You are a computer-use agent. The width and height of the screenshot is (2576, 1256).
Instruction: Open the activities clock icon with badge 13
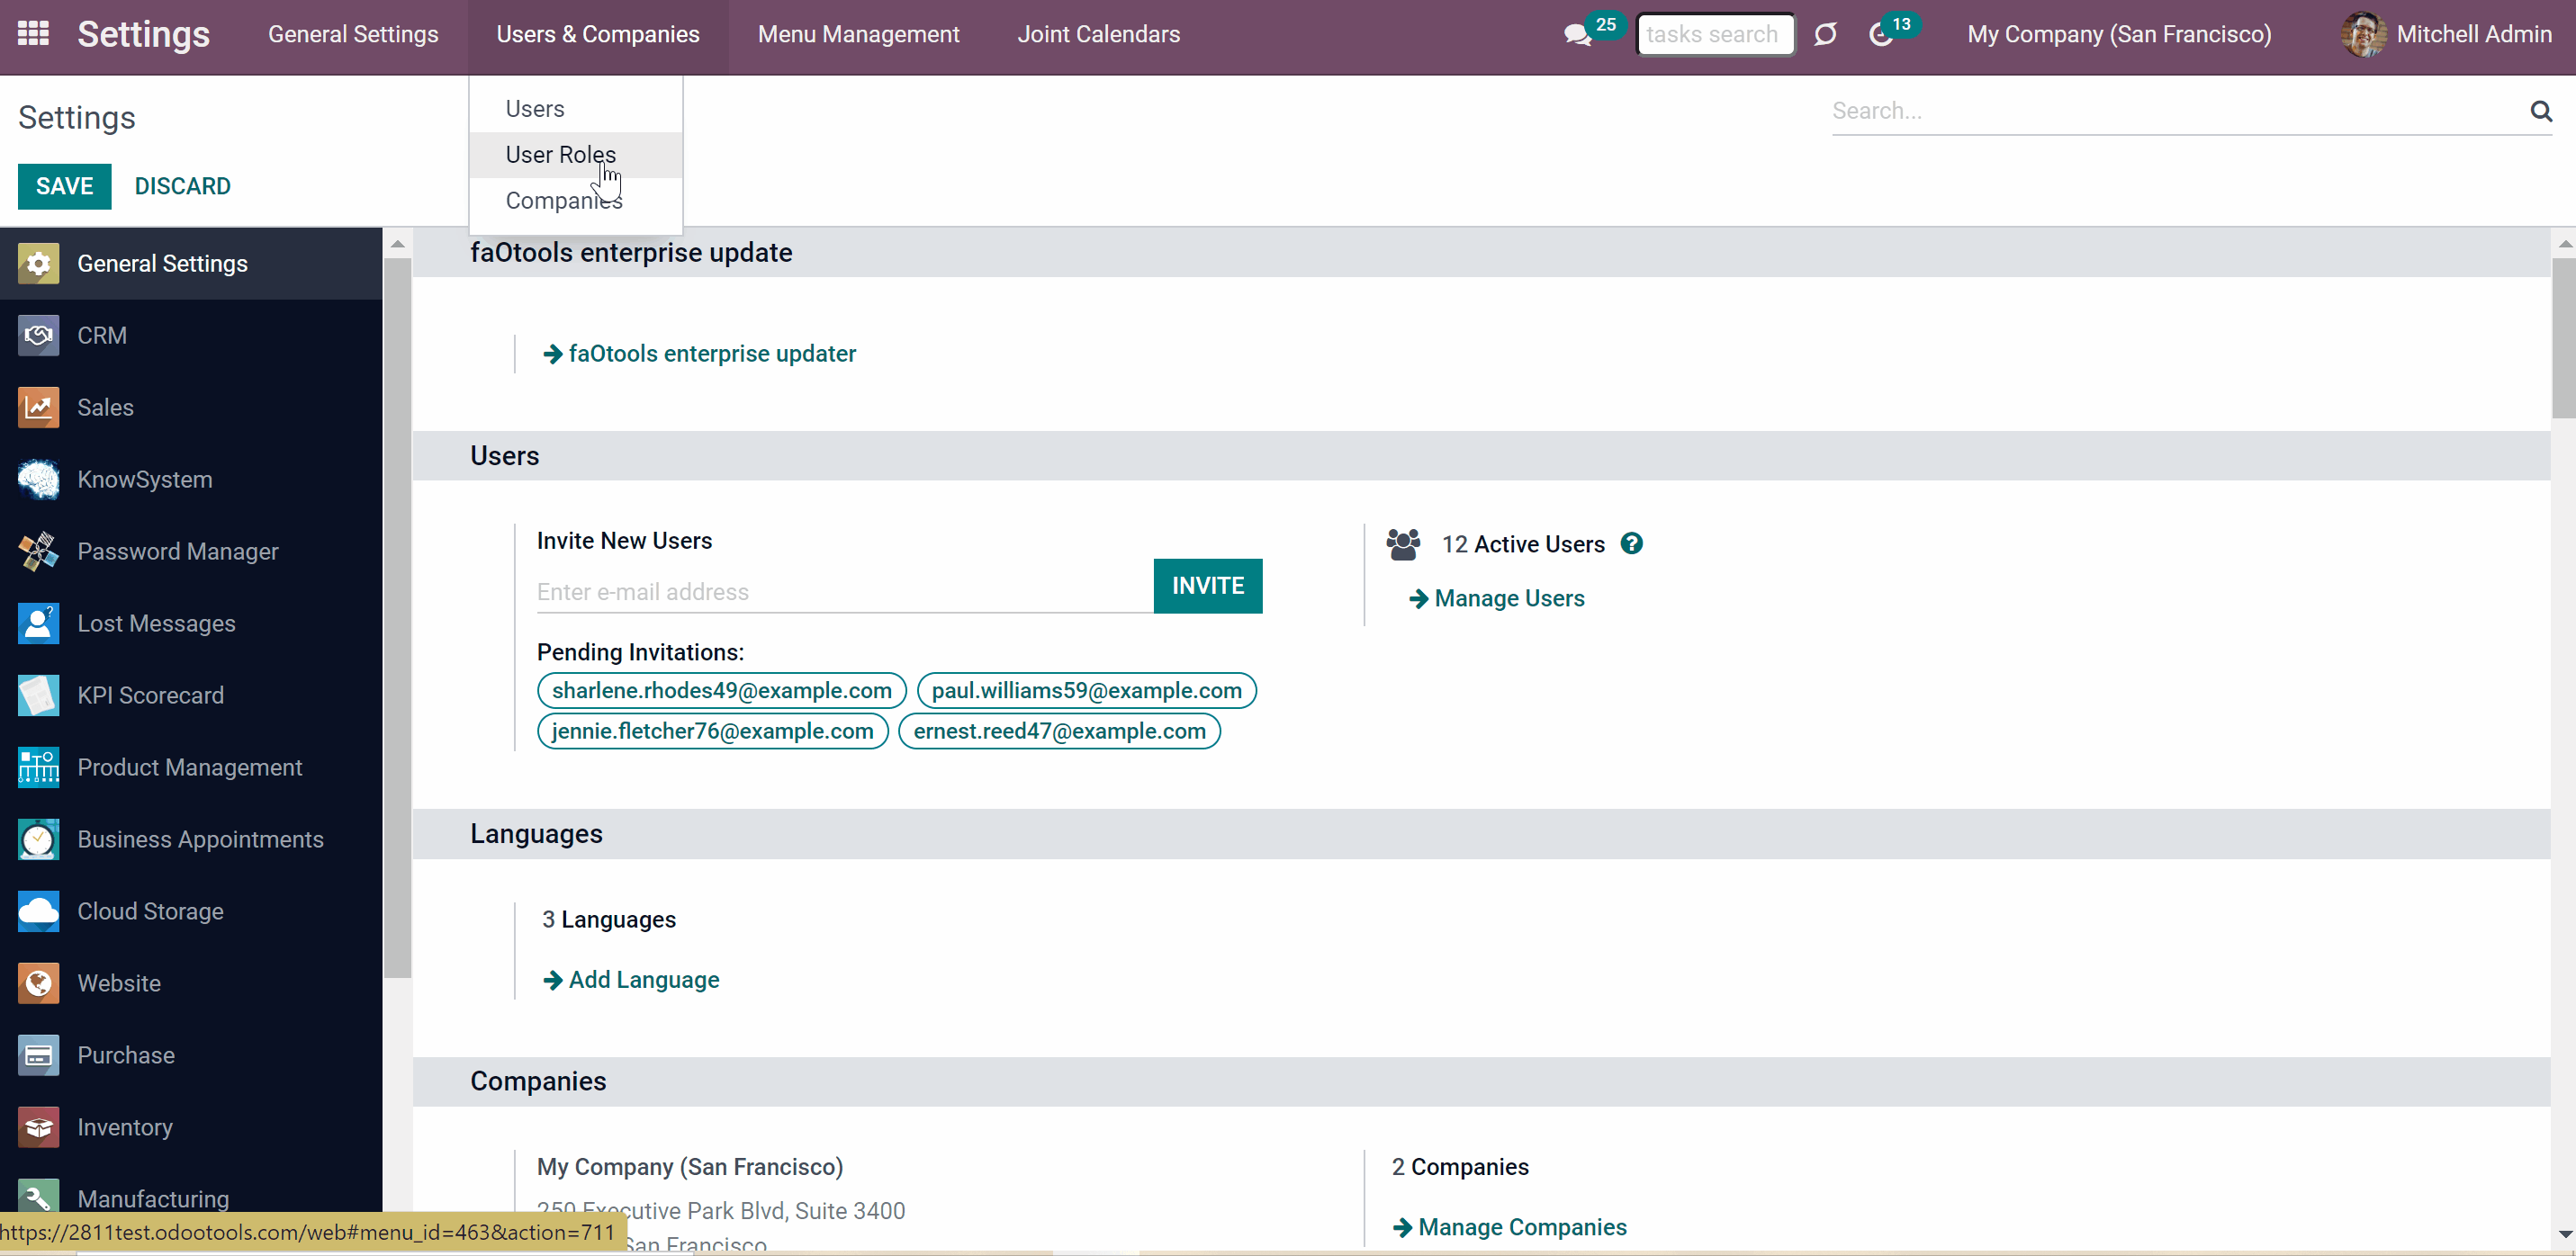1881,35
